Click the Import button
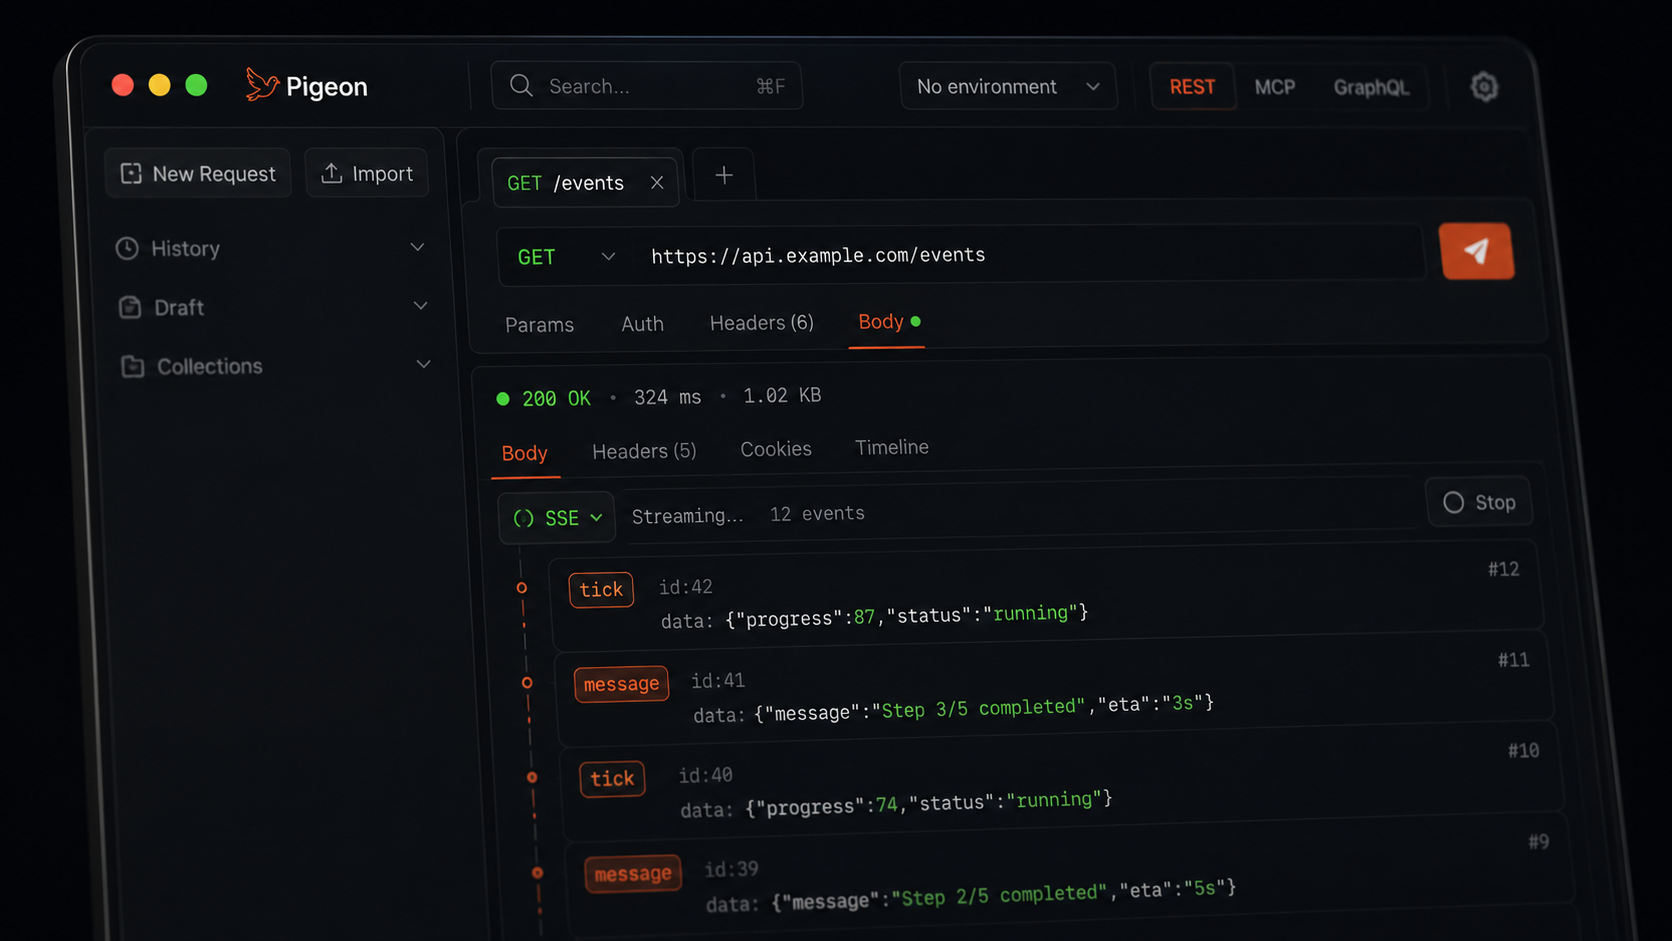 (367, 173)
